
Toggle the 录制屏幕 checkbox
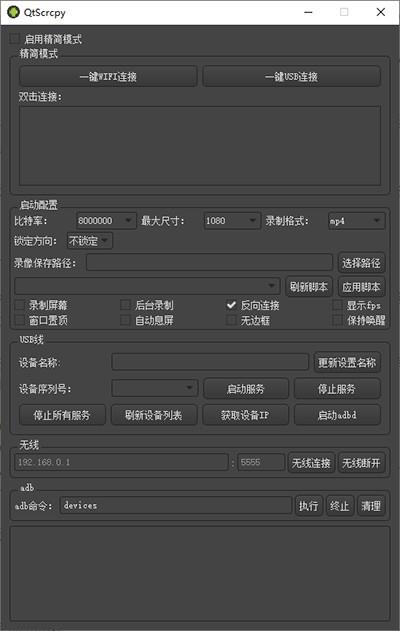pos(20,305)
